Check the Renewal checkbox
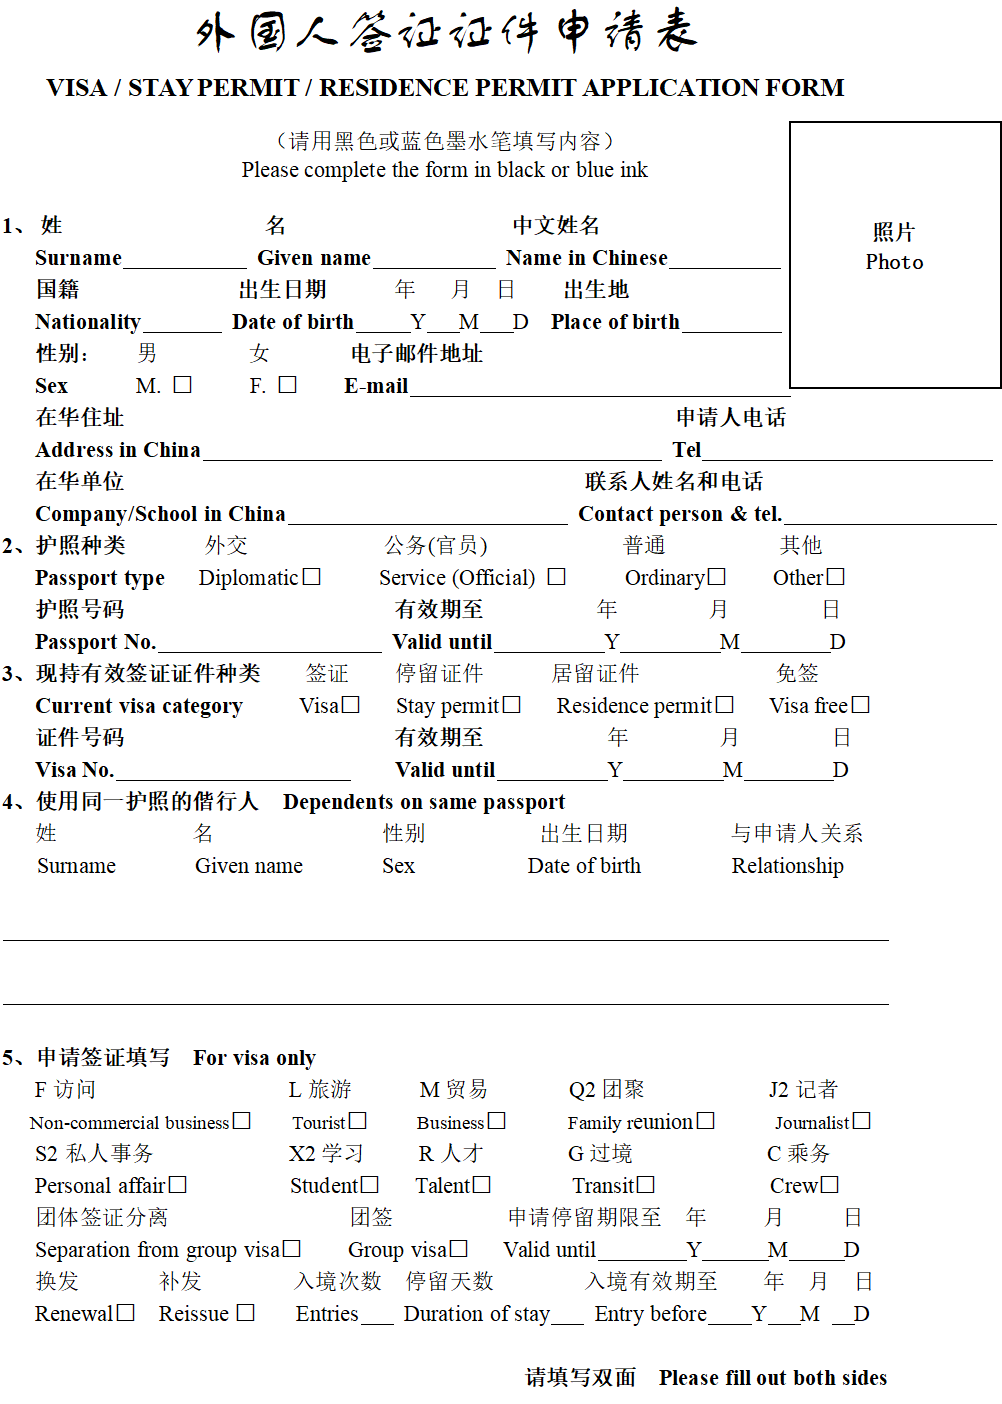Viewport: 1002px width, 1404px height. coord(125,1313)
